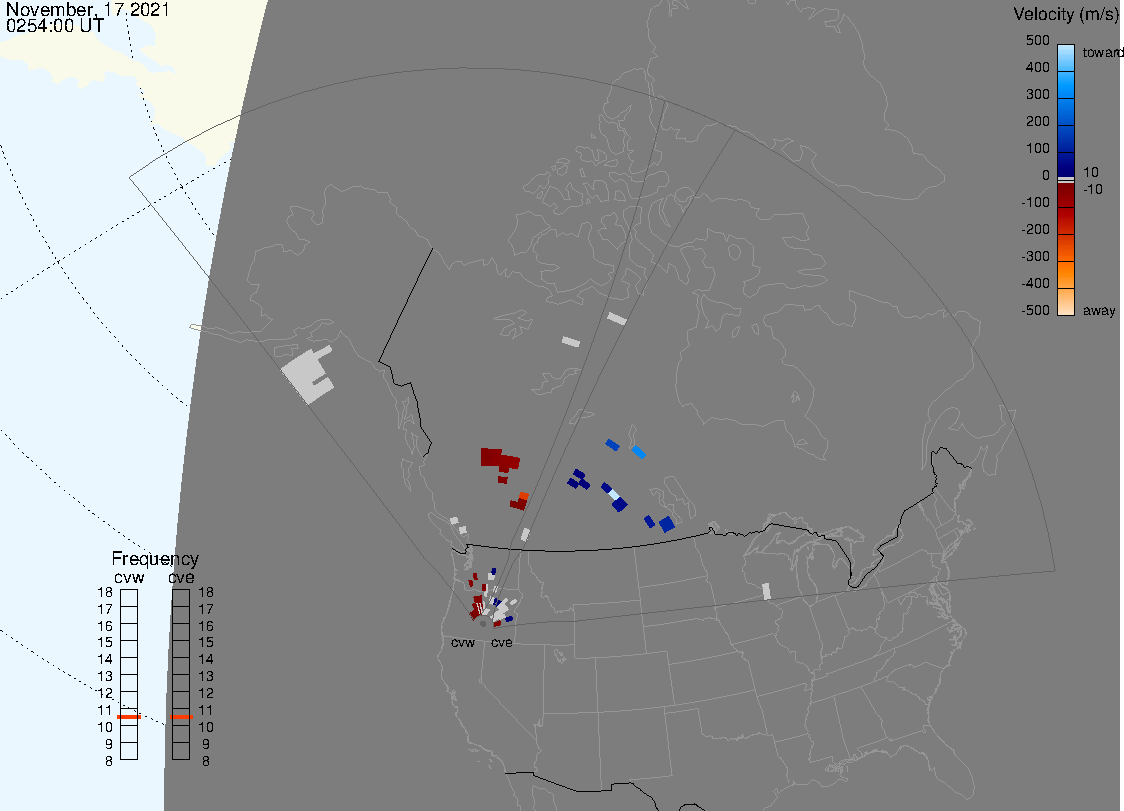
Task: Click the orange-red patch below the dark red cluster
Action: click(x=523, y=496)
